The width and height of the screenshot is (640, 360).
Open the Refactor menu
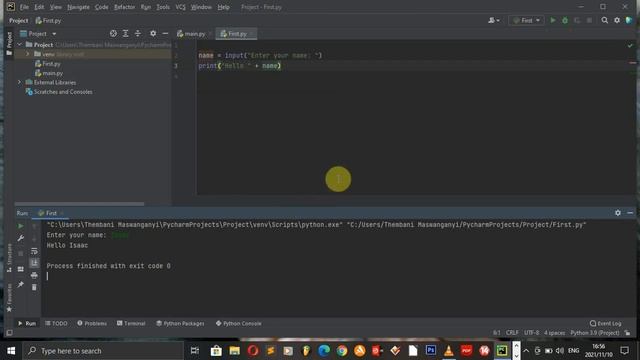124,7
